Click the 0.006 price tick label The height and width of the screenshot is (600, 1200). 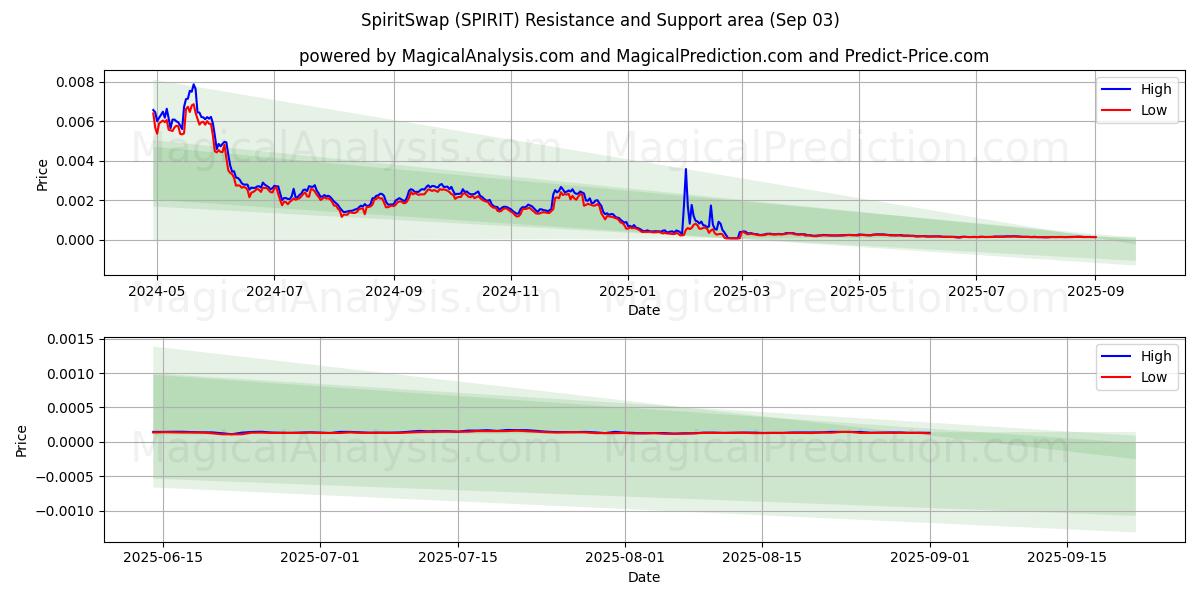coord(77,122)
